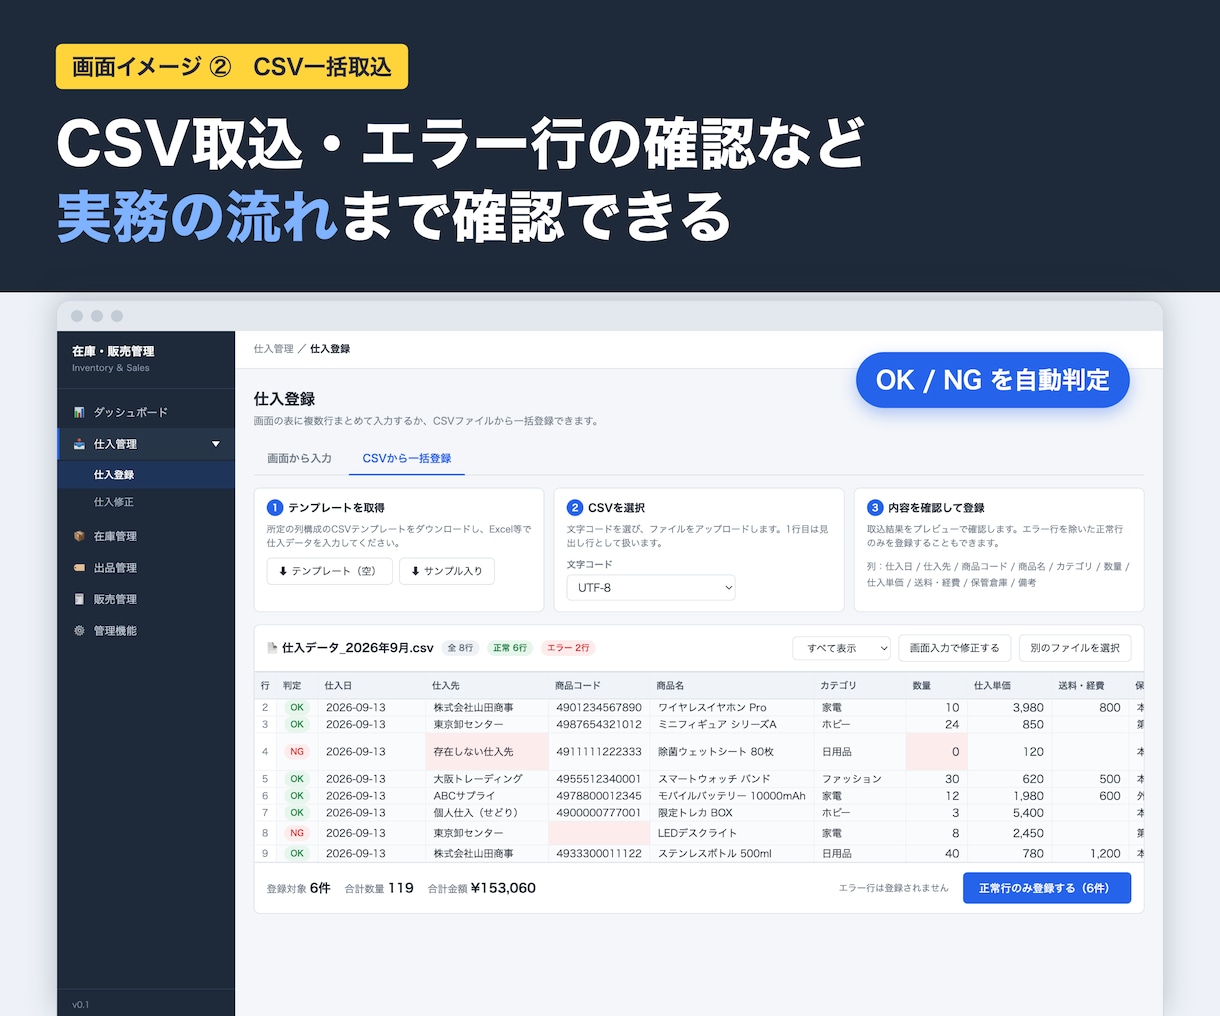Collapse the 仕入管理 menu arrow
Image resolution: width=1220 pixels, height=1016 pixels.
[x=216, y=444]
